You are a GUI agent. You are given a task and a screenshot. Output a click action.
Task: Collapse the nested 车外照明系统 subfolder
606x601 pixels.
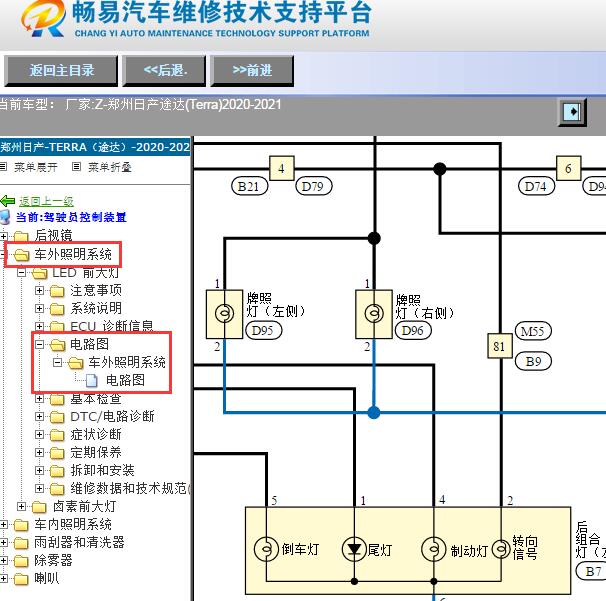tap(57, 362)
